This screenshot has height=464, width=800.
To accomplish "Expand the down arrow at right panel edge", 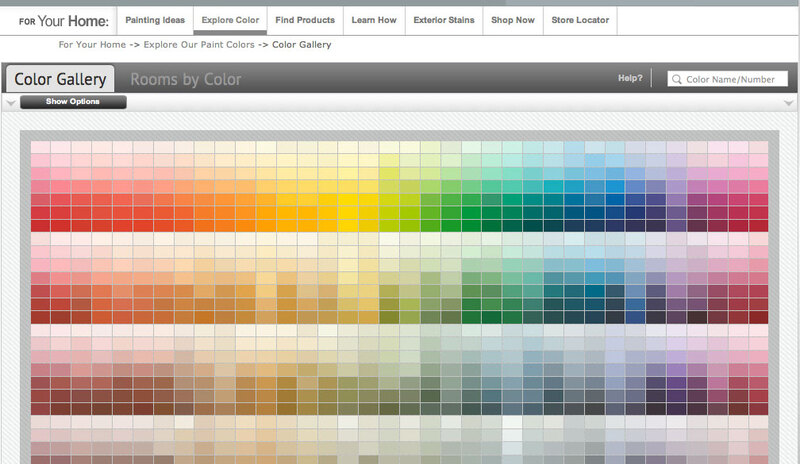I will (789, 102).
